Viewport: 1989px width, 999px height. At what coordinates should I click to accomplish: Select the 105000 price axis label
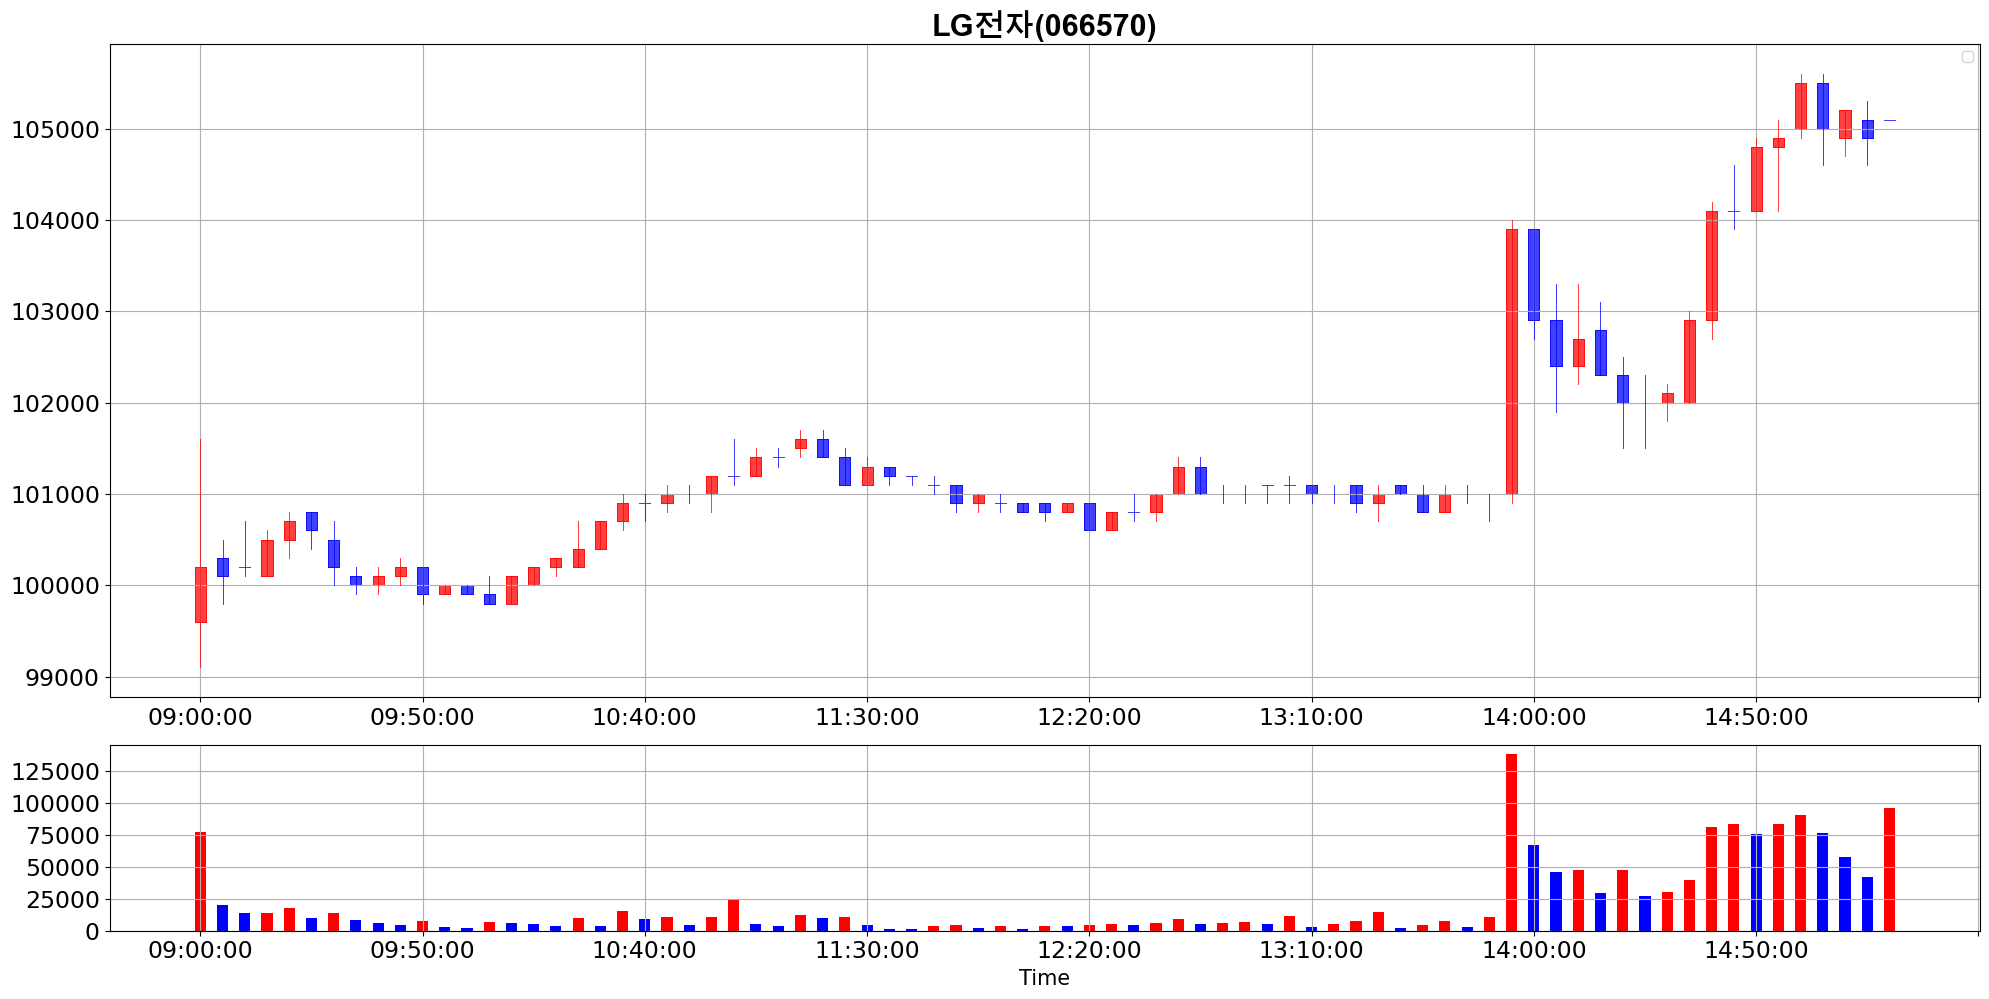click(56, 130)
